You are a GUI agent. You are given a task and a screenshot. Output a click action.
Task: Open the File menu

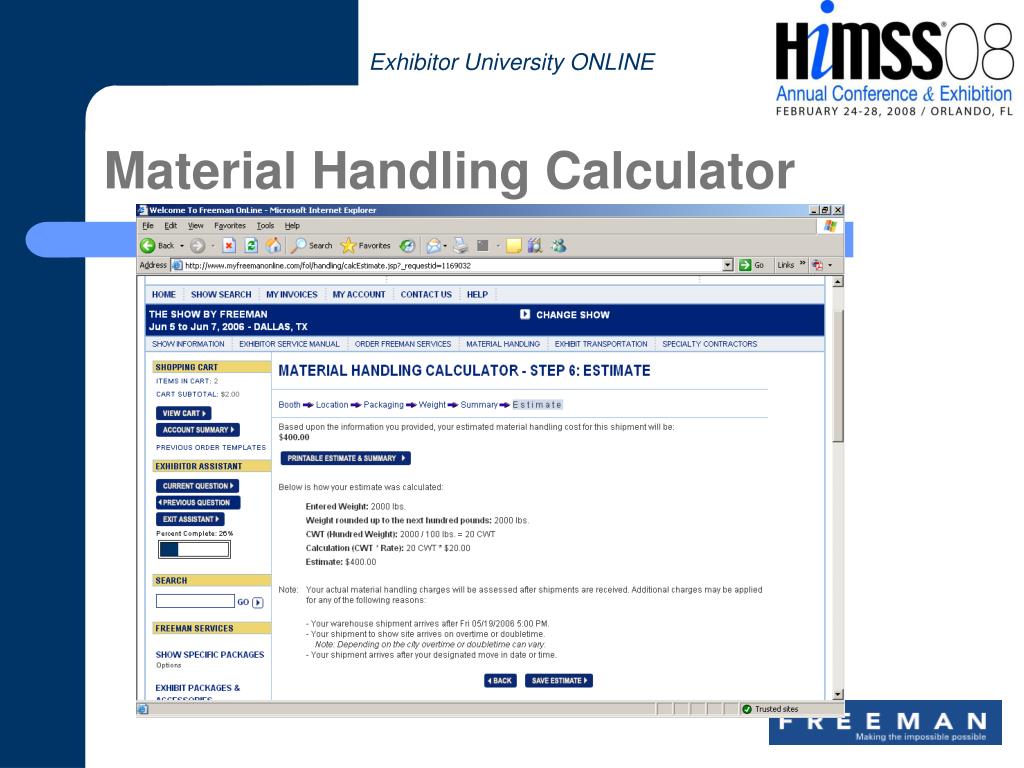pos(148,226)
